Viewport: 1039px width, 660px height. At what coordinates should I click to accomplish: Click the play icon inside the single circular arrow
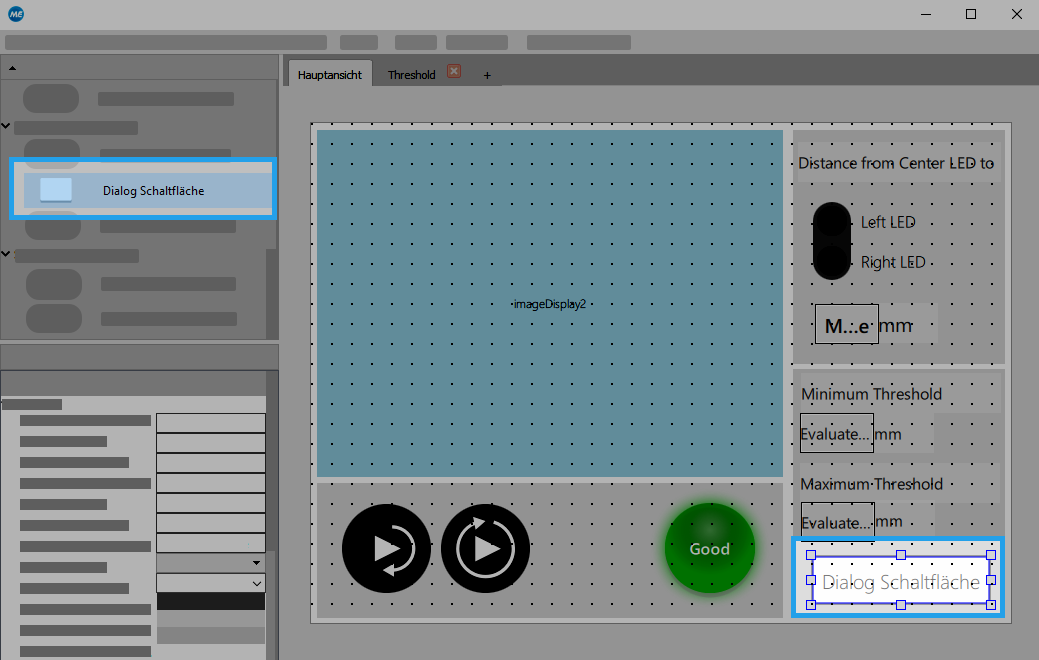click(486, 549)
